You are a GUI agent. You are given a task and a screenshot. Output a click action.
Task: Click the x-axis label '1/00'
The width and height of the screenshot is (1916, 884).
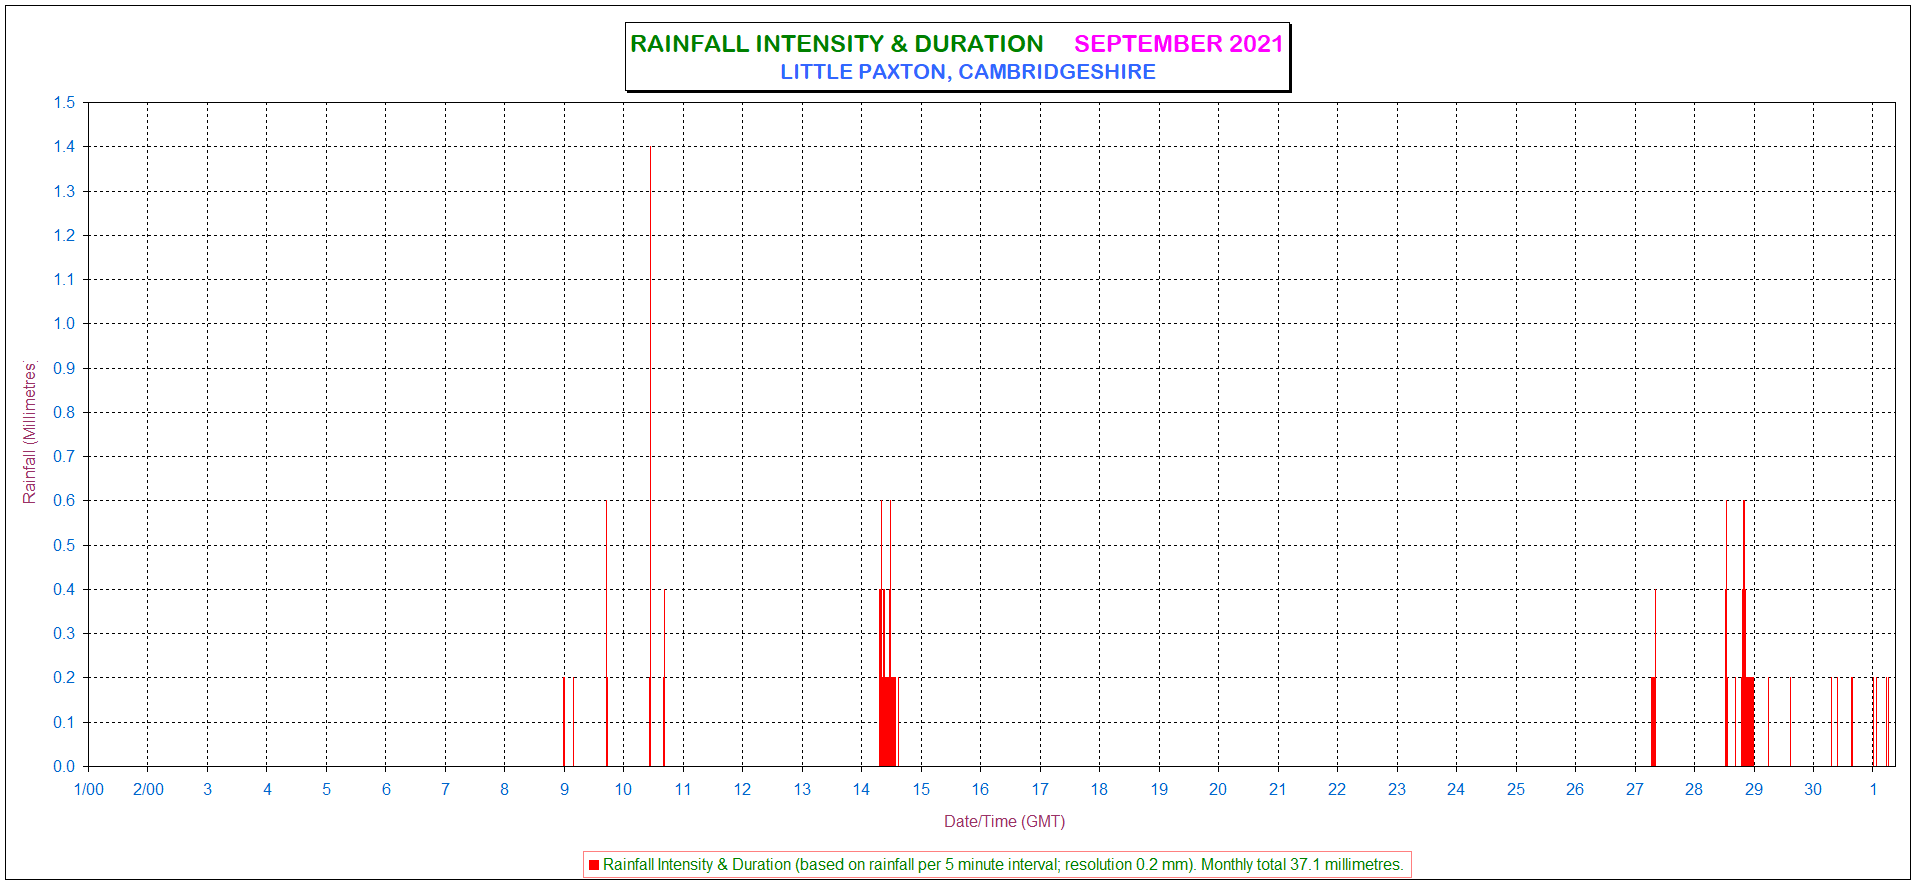pos(89,789)
